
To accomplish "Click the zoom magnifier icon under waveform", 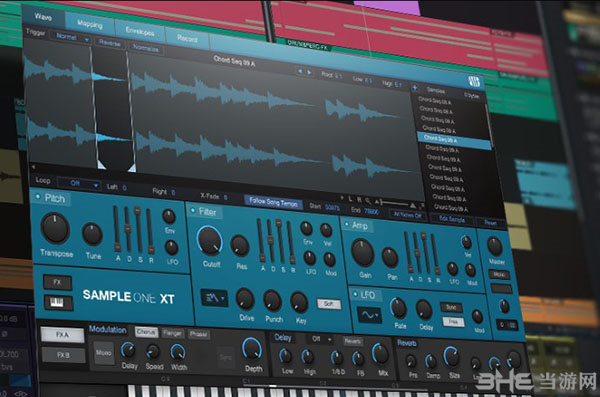I will 368,200.
